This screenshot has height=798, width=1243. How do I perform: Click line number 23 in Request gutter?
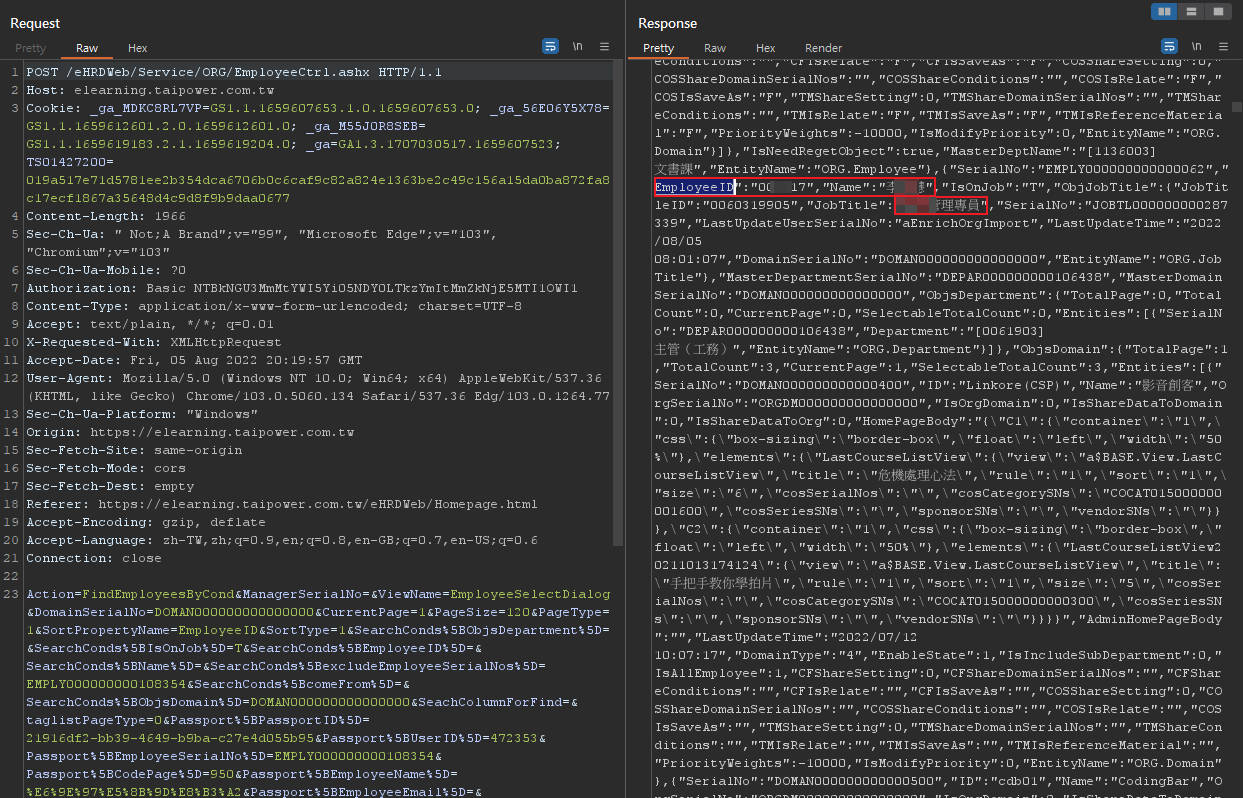coord(12,594)
